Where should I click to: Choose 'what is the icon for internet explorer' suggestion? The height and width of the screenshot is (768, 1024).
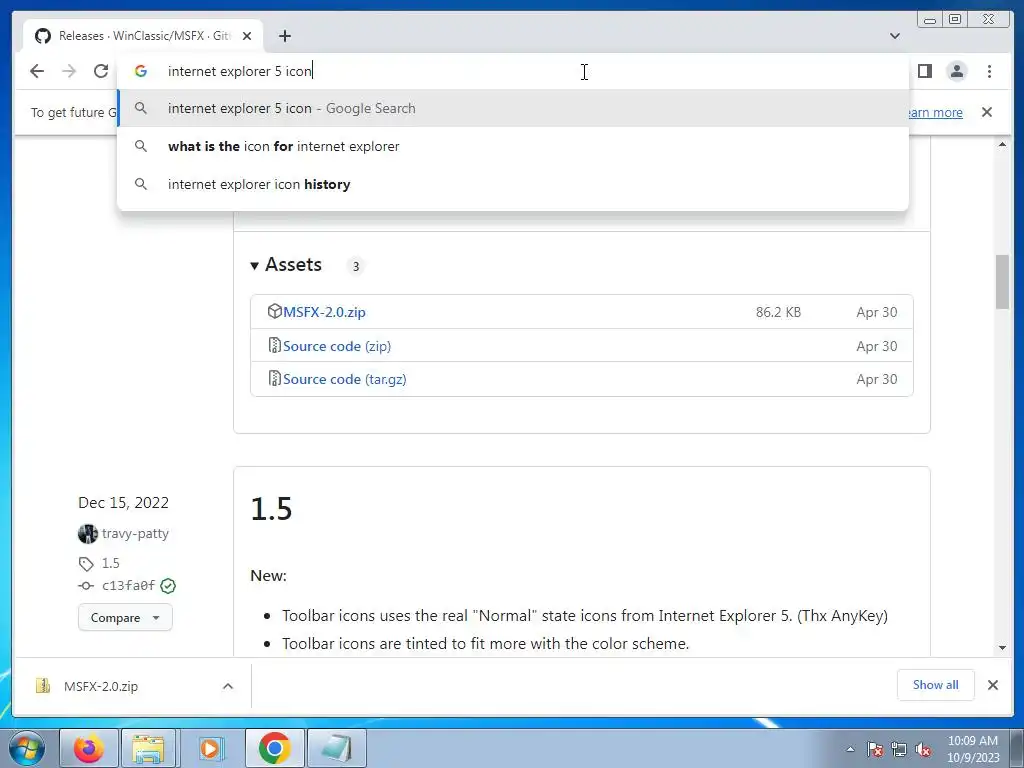pyautogui.click(x=513, y=146)
